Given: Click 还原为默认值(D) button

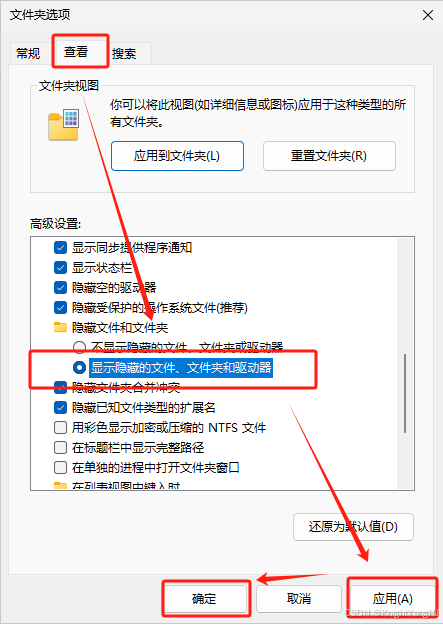Looking at the screenshot, I should click(353, 527).
